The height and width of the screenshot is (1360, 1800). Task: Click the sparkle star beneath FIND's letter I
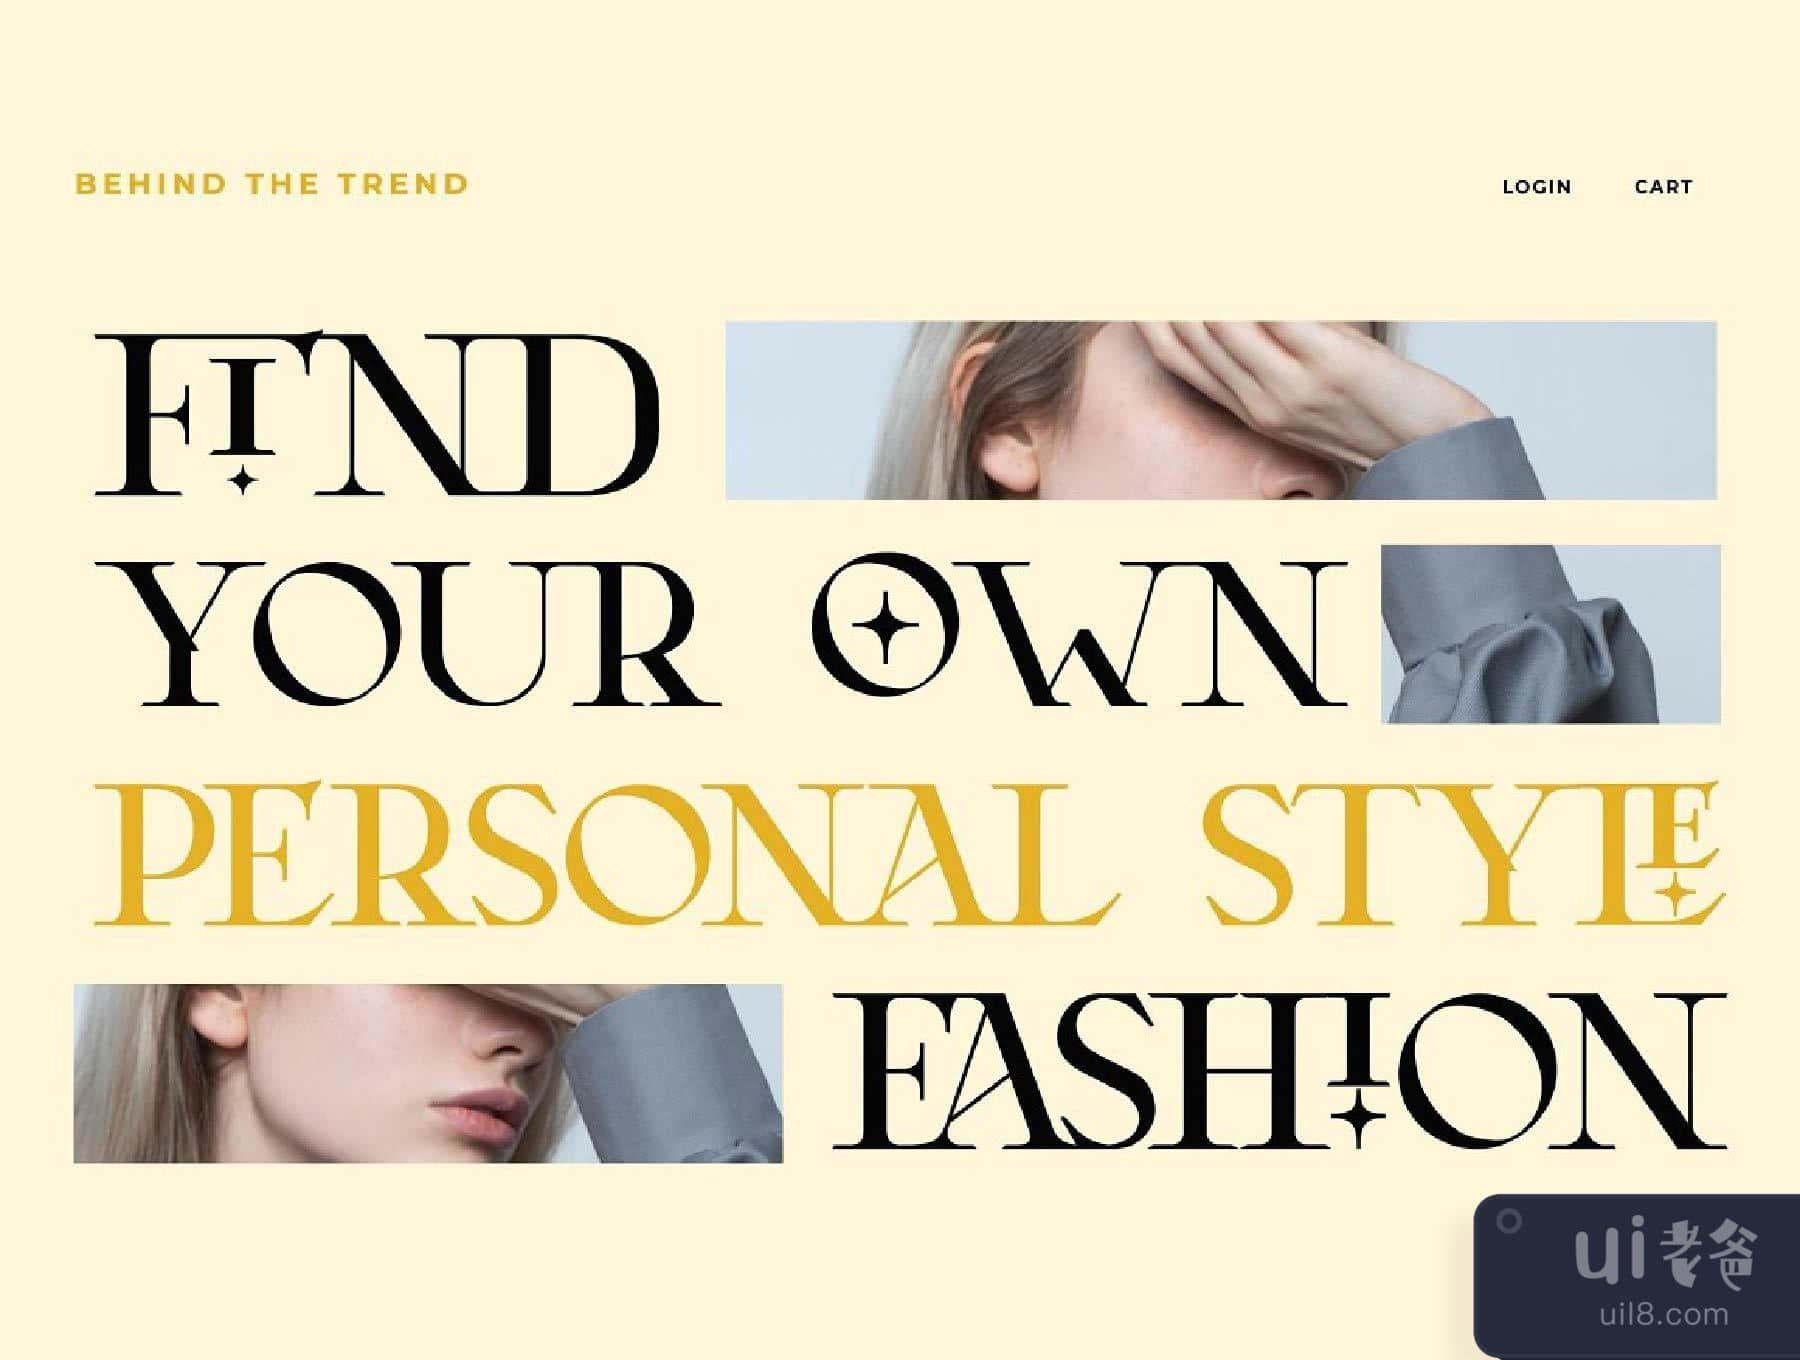pyautogui.click(x=242, y=480)
